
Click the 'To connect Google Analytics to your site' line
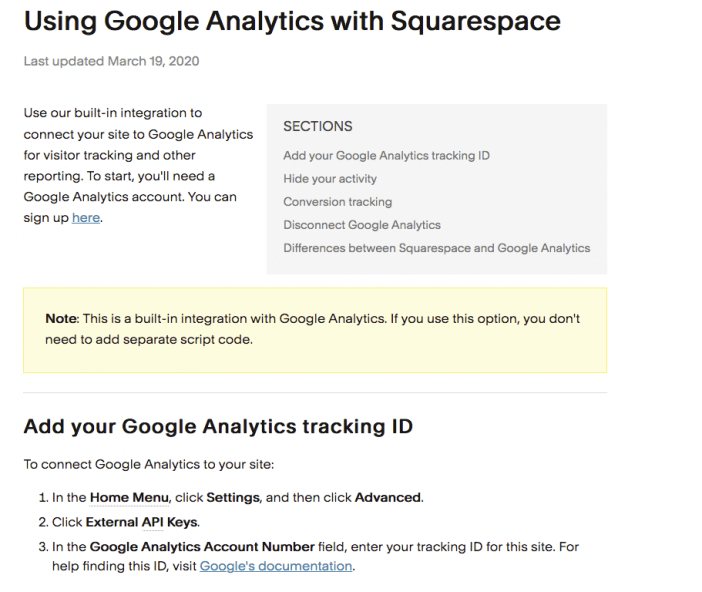pos(149,464)
